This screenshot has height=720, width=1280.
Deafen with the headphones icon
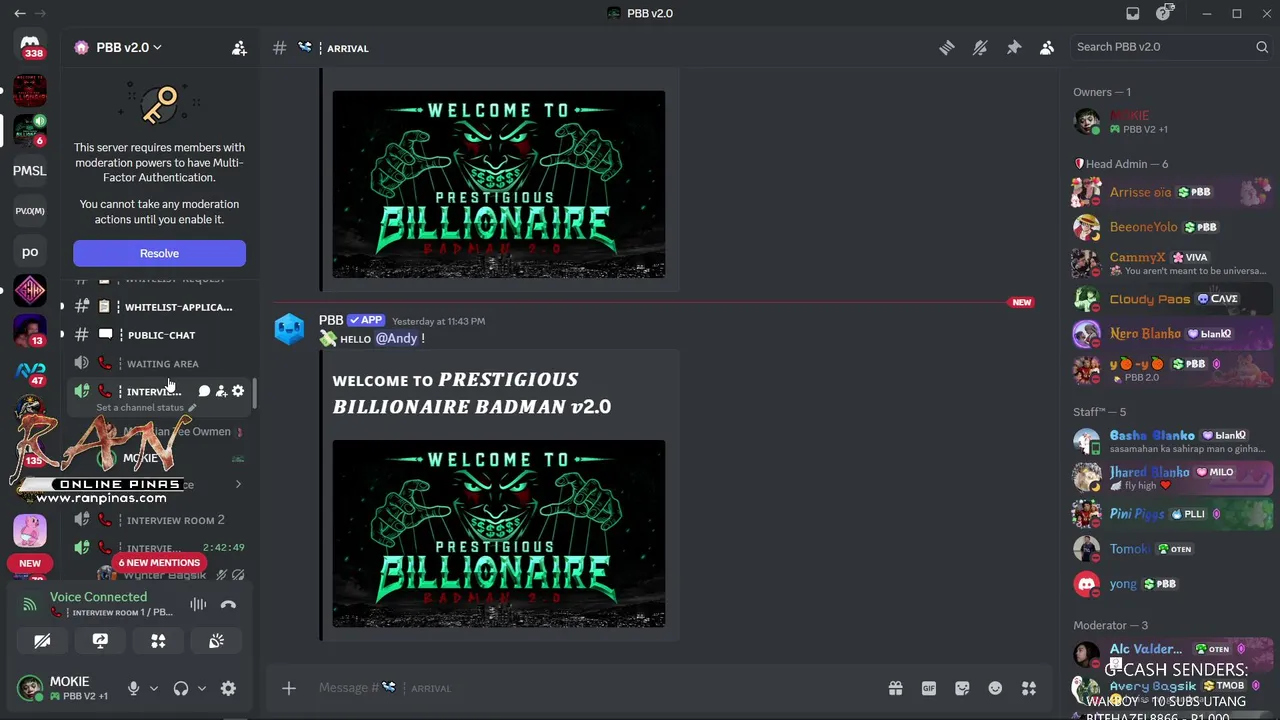tap(181, 688)
